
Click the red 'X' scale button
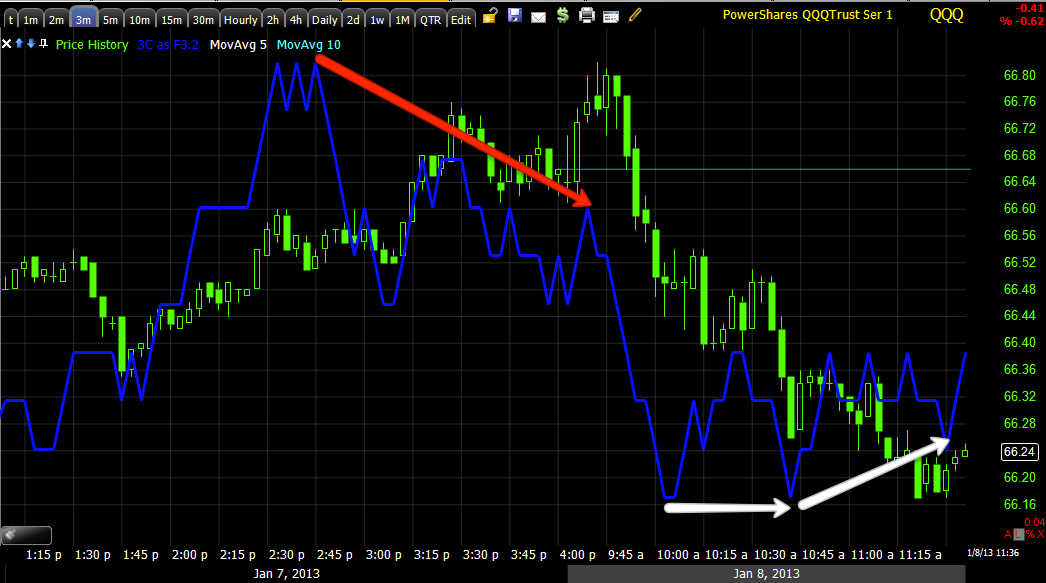click(x=1040, y=534)
